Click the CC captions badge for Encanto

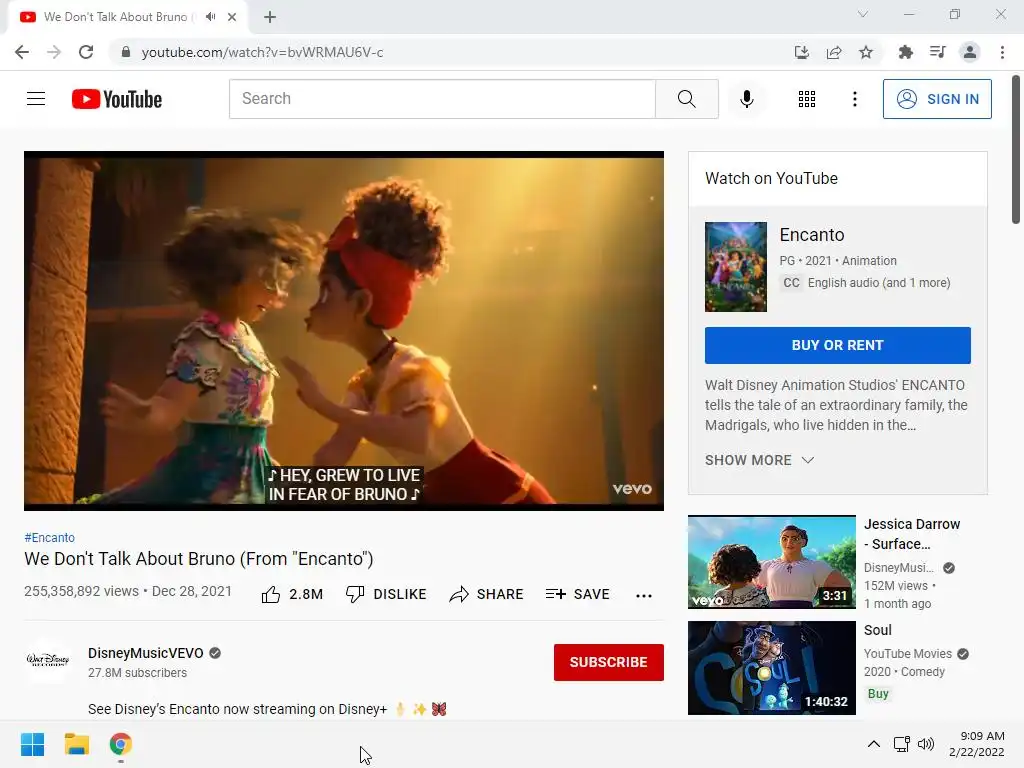pos(791,283)
